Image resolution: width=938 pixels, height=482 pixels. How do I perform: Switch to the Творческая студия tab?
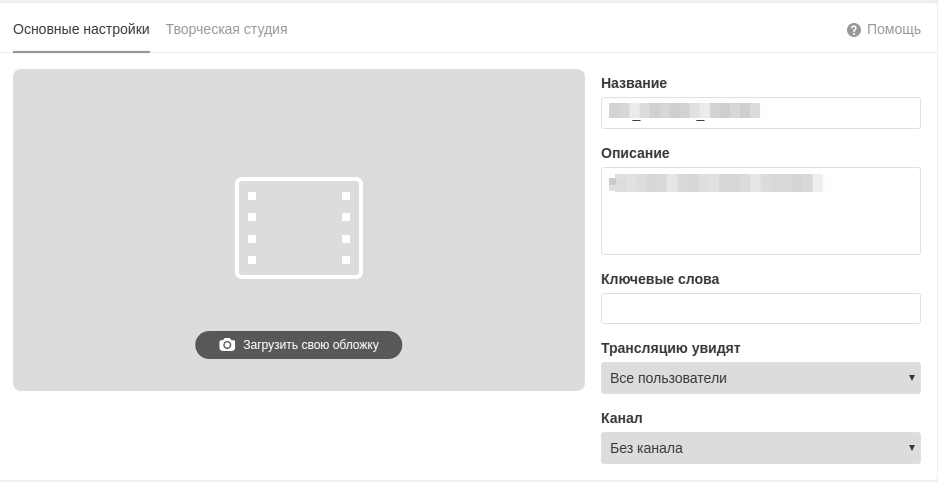tap(226, 29)
